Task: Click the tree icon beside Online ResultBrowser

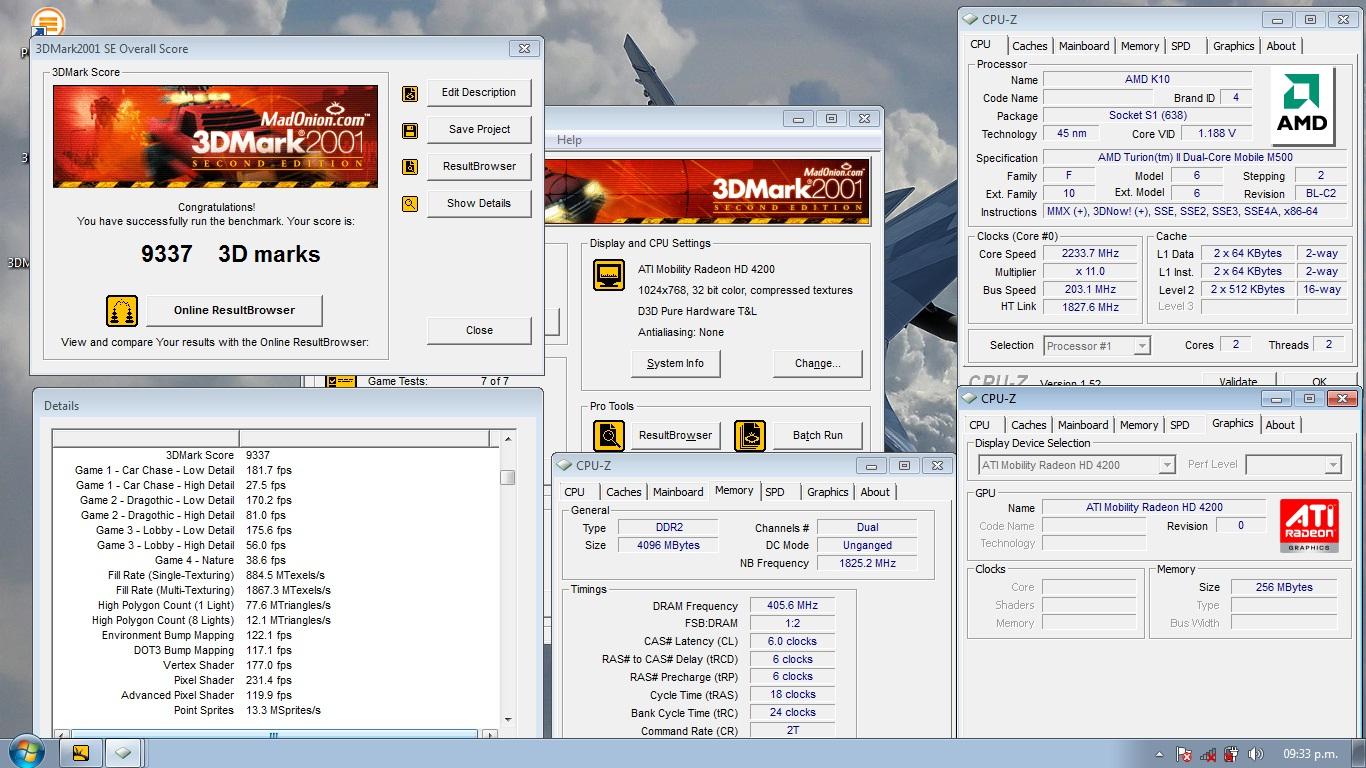Action: pyautogui.click(x=122, y=311)
